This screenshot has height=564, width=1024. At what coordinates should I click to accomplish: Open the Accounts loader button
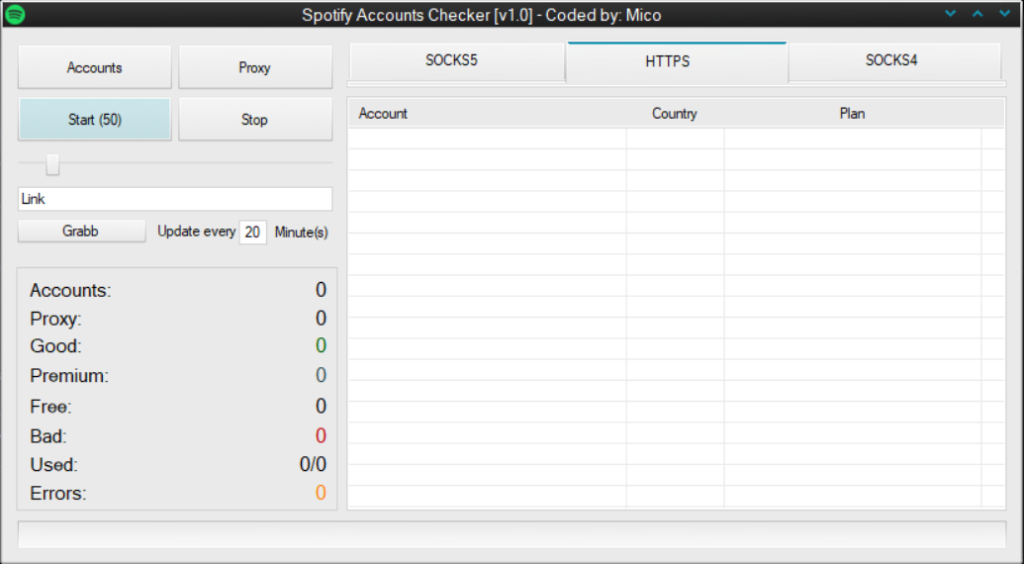(x=95, y=67)
